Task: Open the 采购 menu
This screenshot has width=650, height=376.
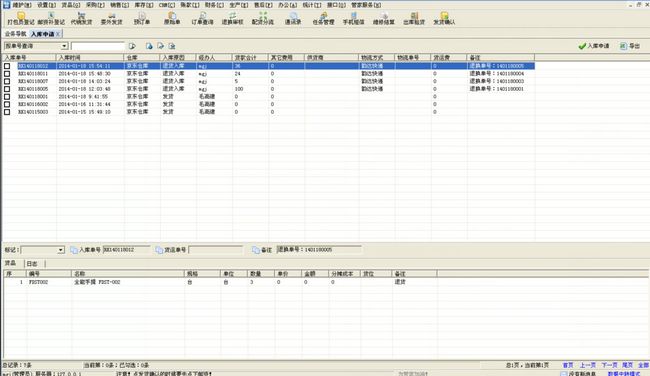Action: point(95,5)
